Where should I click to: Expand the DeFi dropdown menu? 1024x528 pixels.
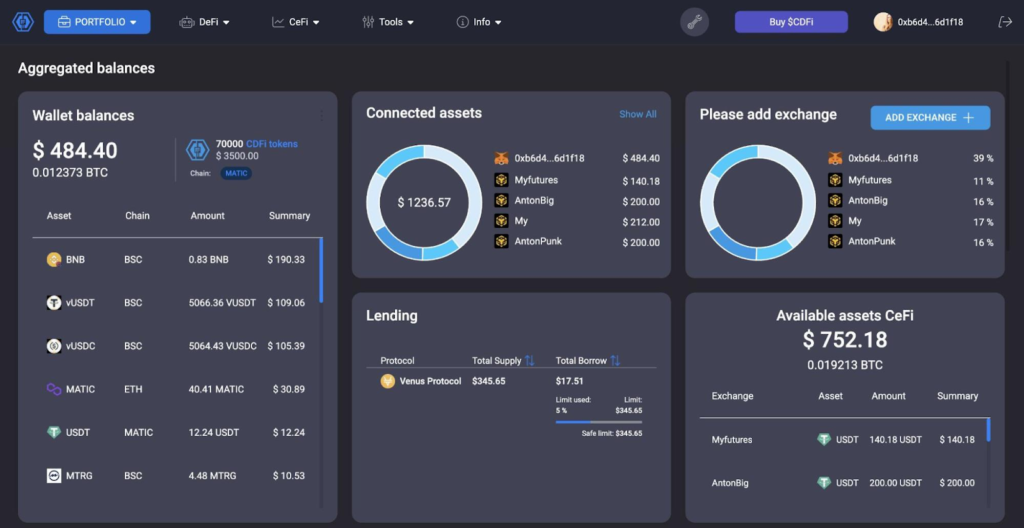click(x=205, y=22)
